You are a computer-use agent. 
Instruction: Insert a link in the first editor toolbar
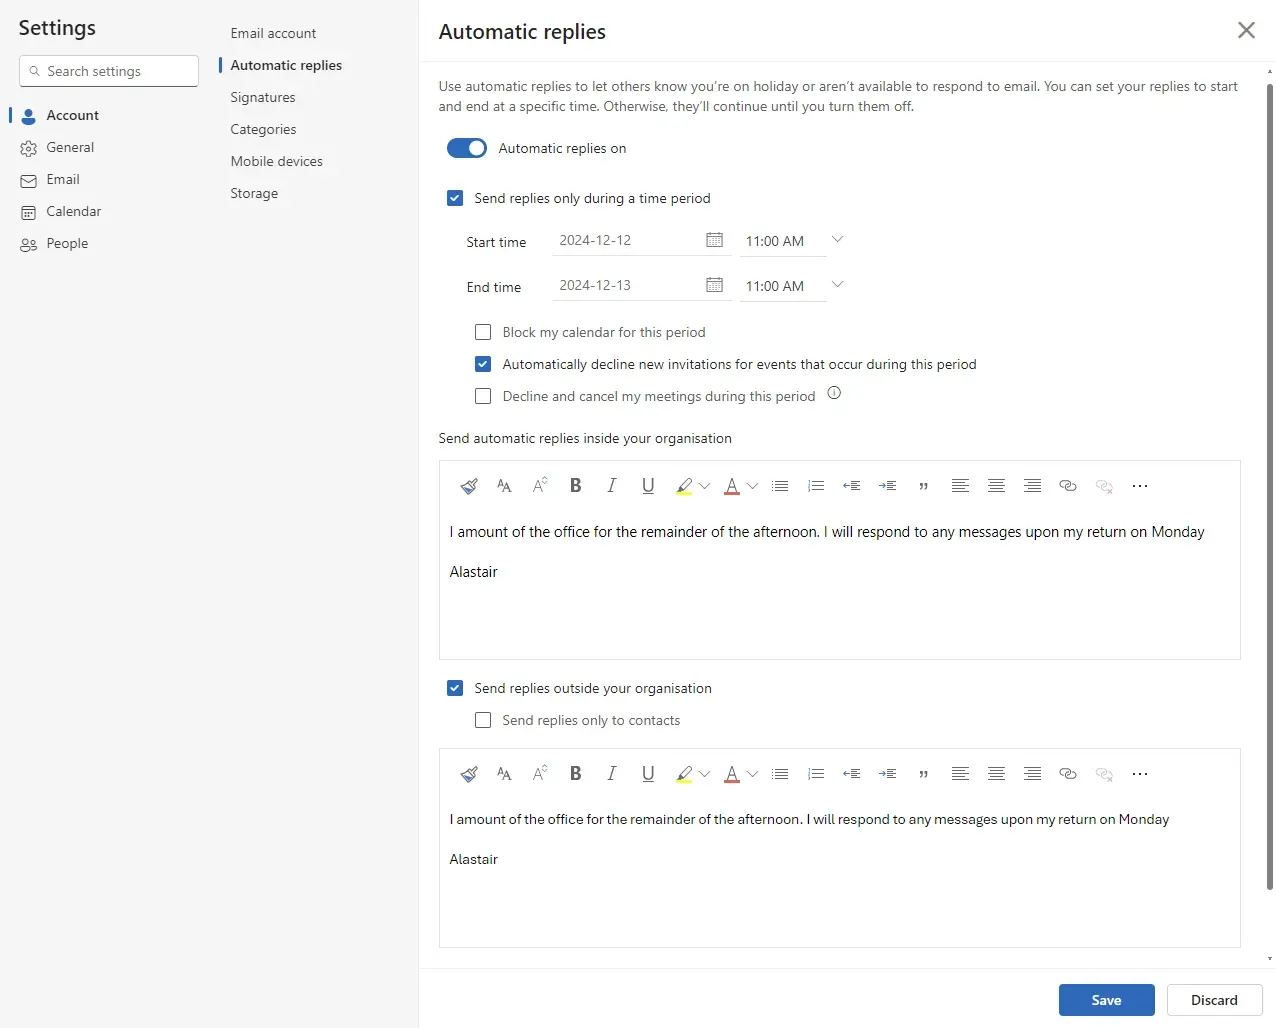[1067, 486]
